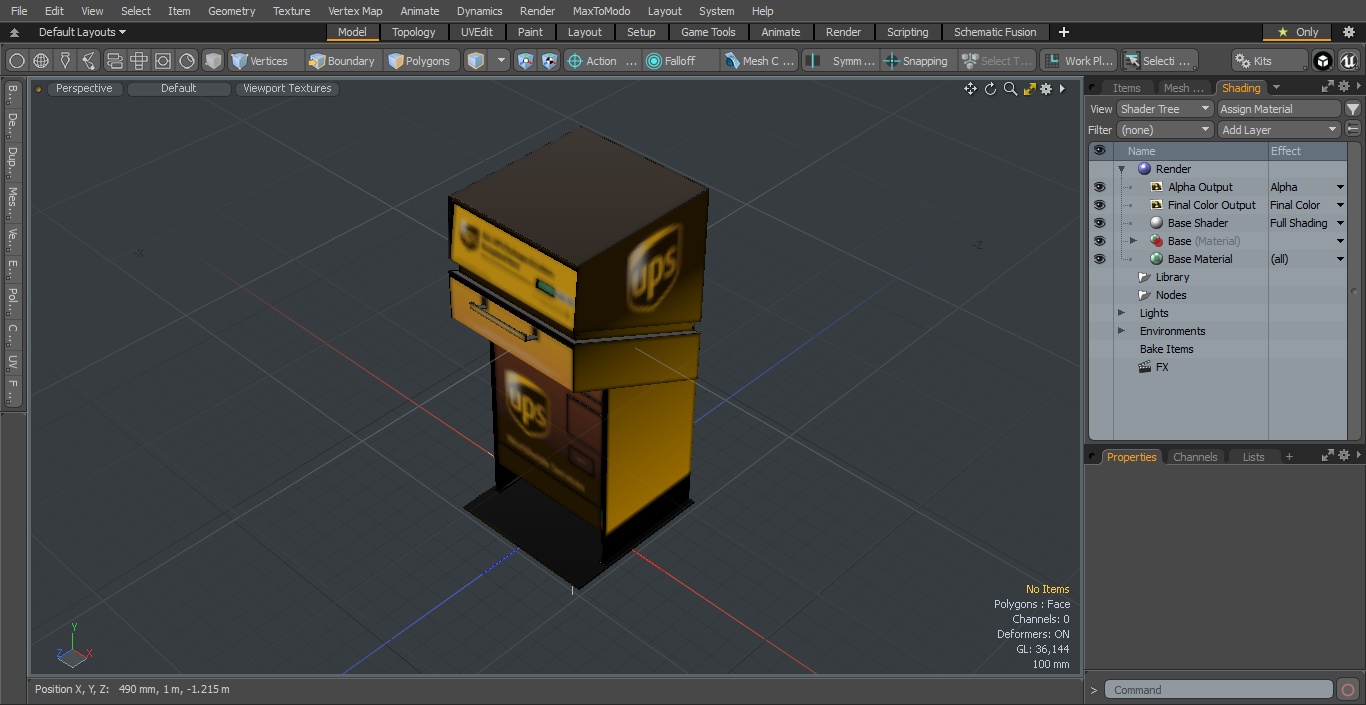This screenshot has height=705, width=1366.
Task: Click the square with inner circle icon
Action: click(x=163, y=61)
